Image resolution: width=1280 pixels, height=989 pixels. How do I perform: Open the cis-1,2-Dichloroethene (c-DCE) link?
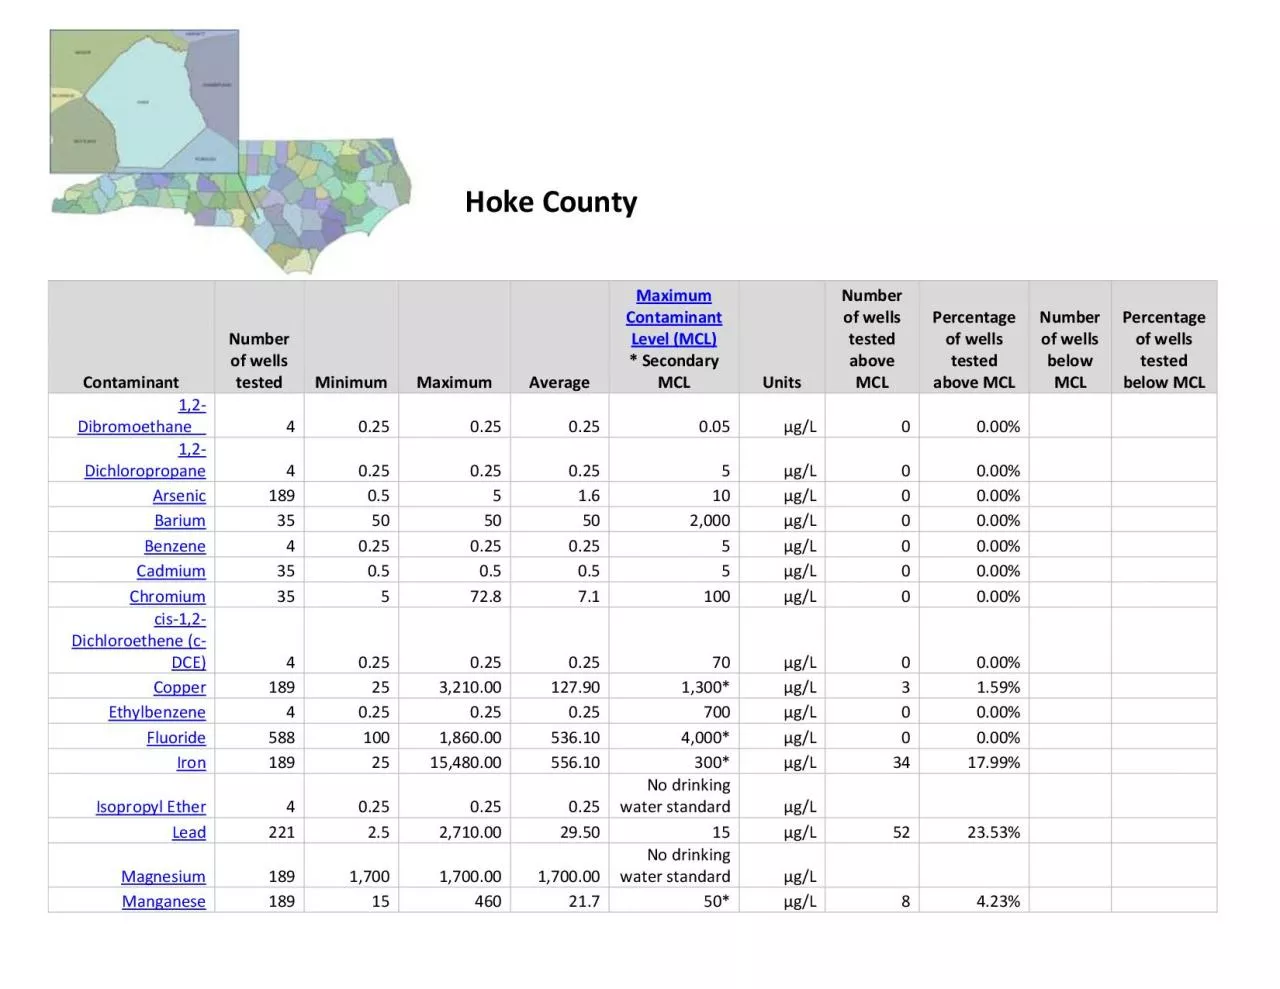click(138, 640)
